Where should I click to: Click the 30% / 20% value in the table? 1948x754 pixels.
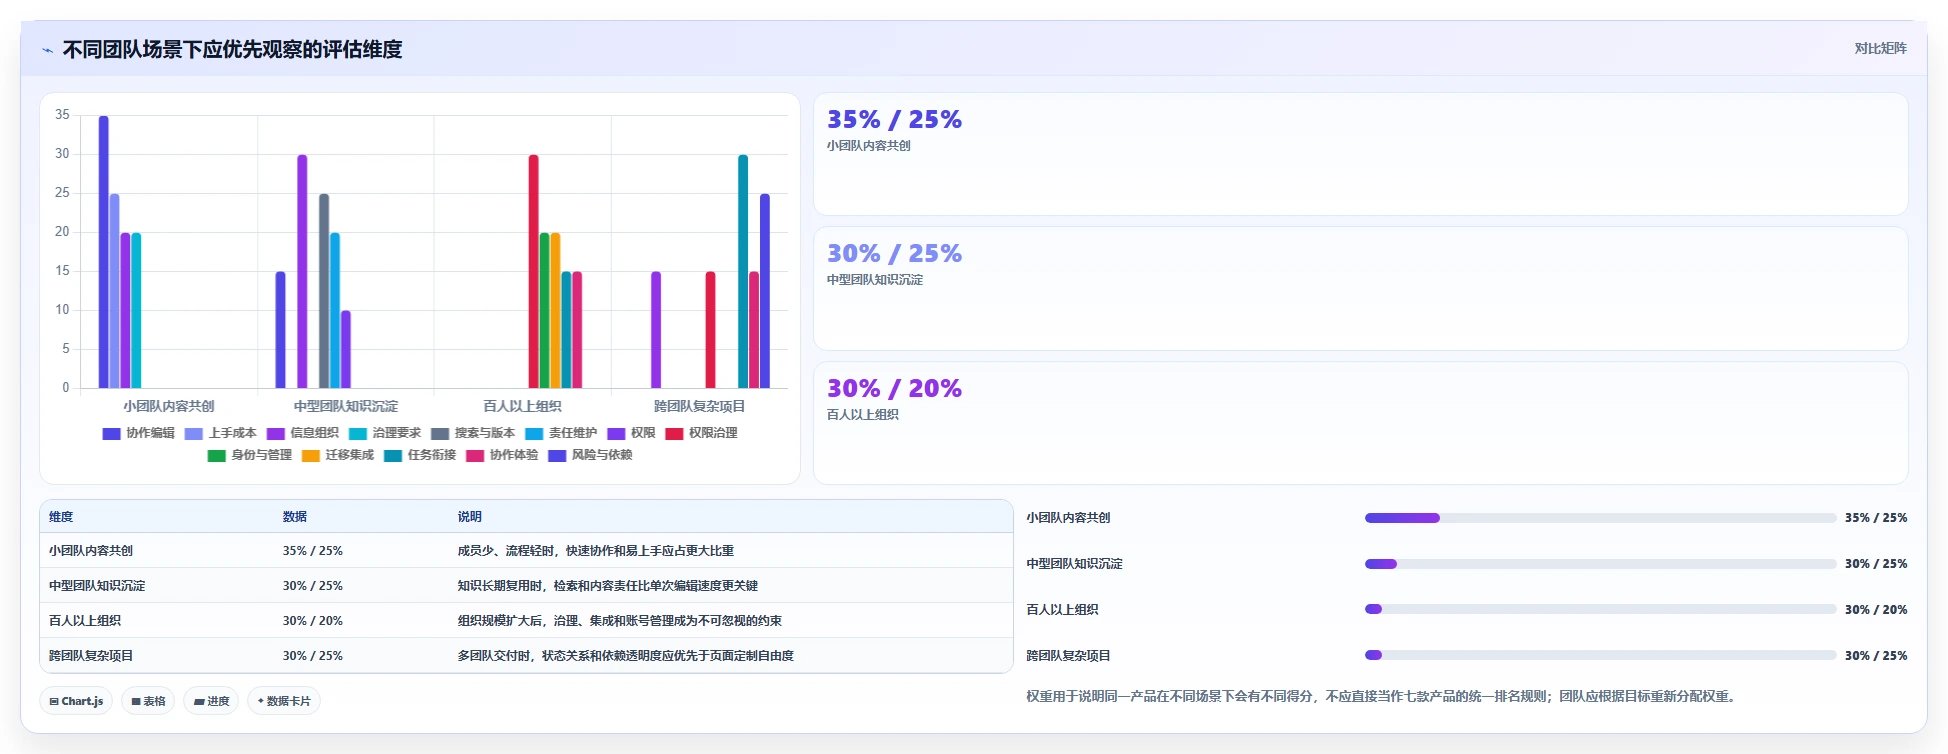[x=313, y=621]
